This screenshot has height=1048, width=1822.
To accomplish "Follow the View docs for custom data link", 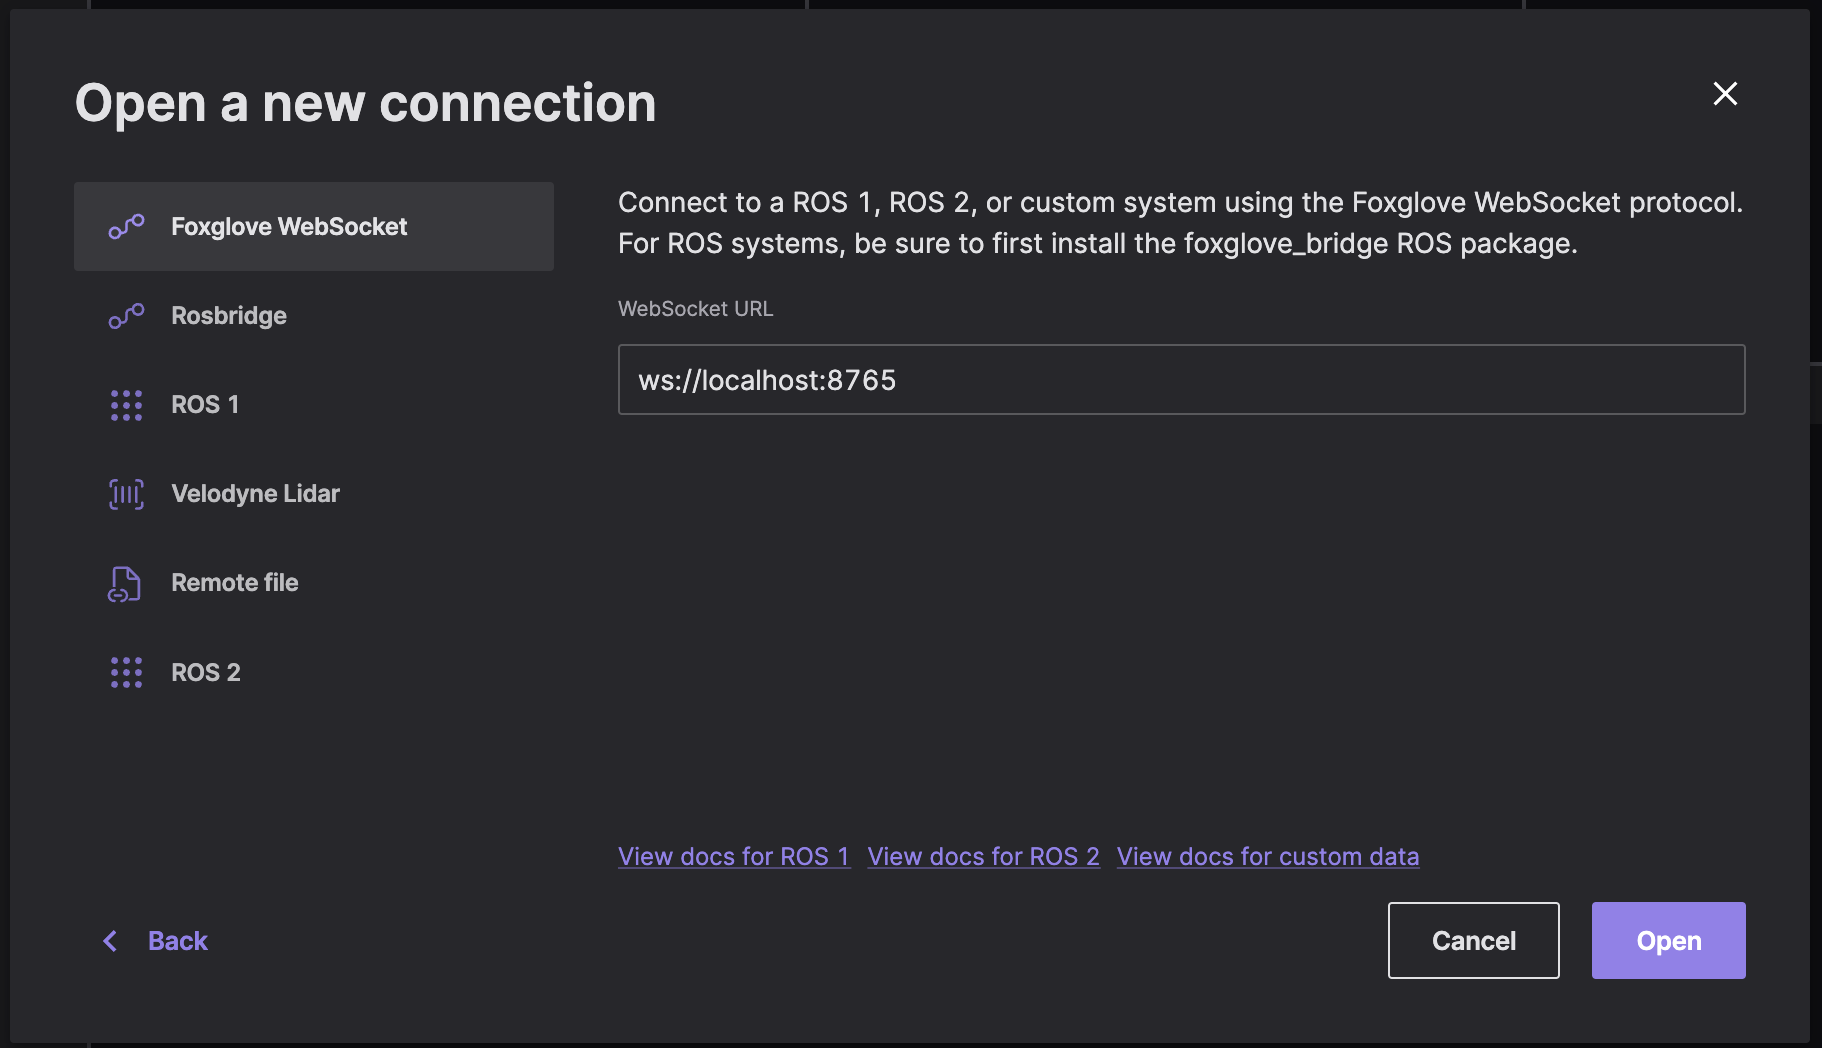I will point(1267,857).
